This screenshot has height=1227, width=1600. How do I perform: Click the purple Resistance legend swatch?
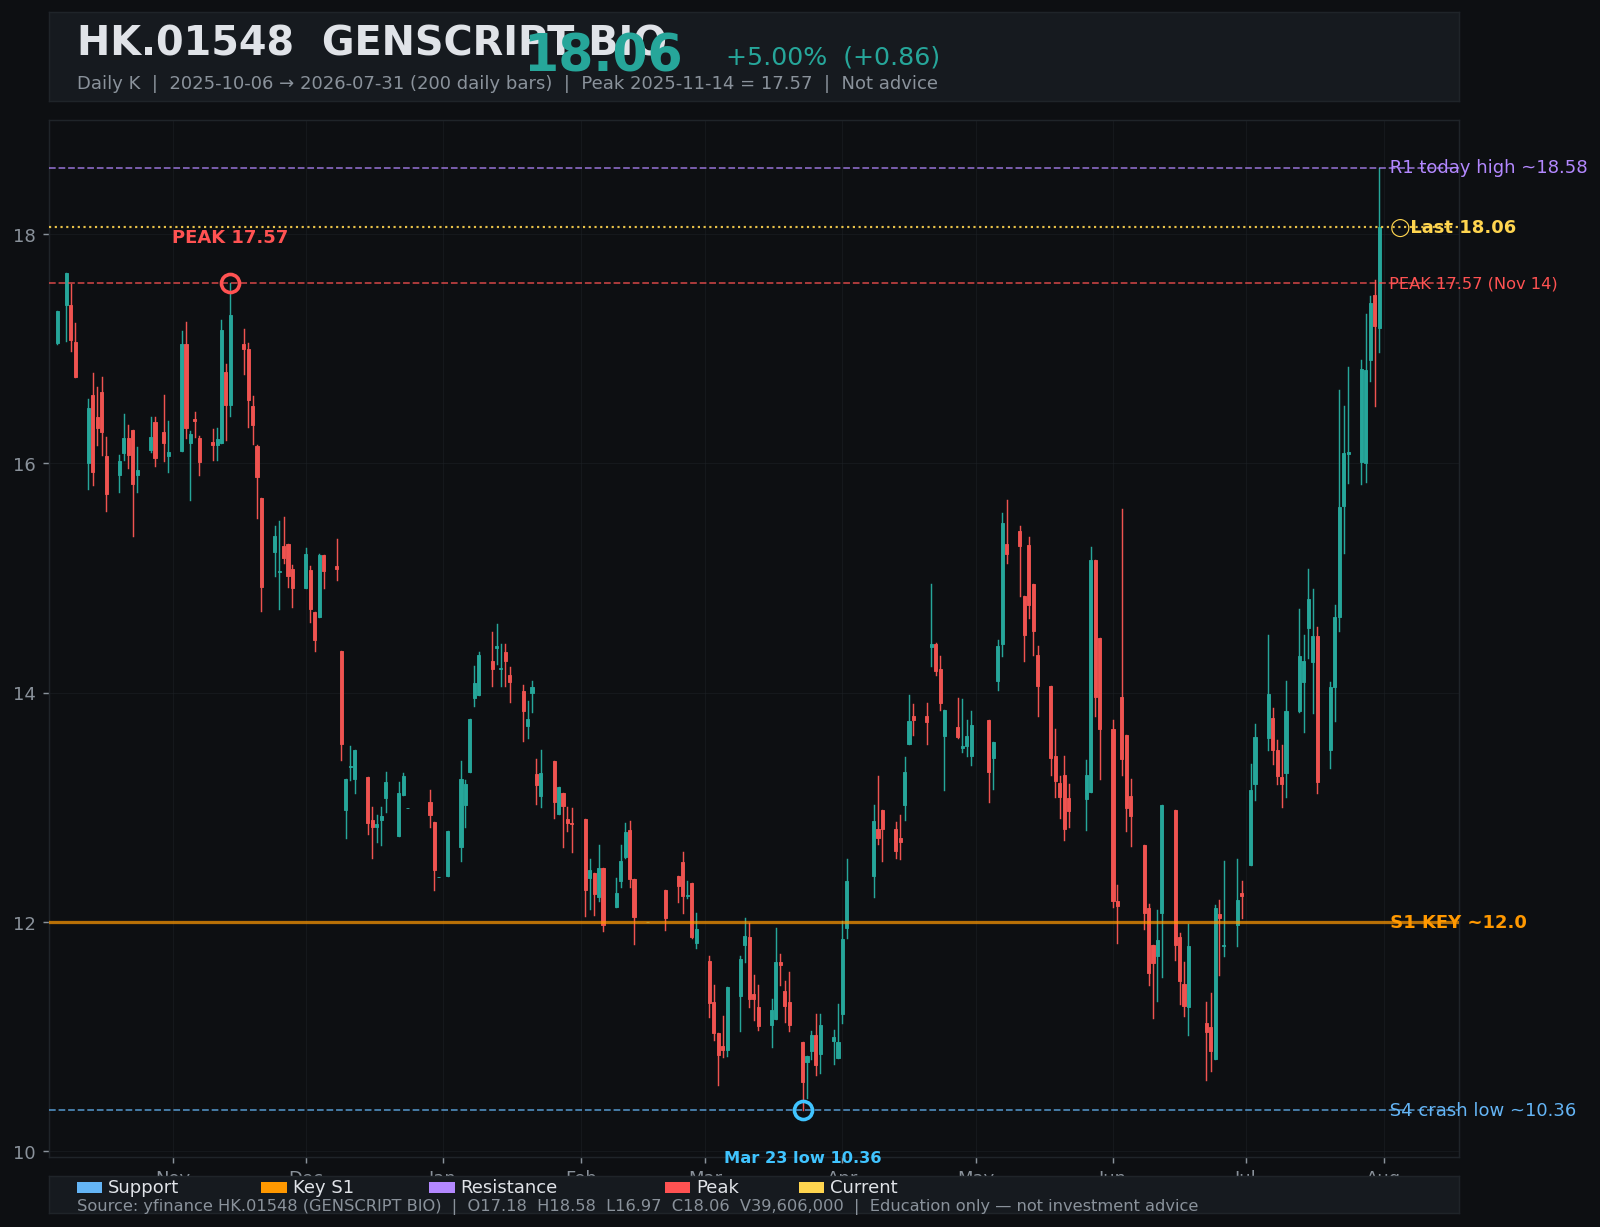(442, 1188)
